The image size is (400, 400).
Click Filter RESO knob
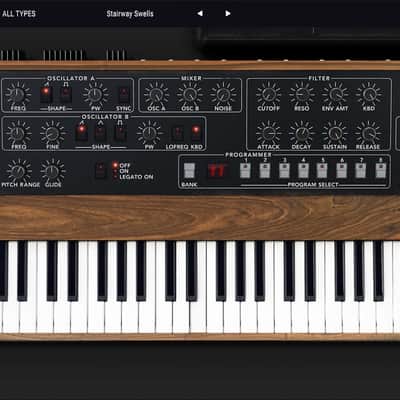click(x=302, y=94)
